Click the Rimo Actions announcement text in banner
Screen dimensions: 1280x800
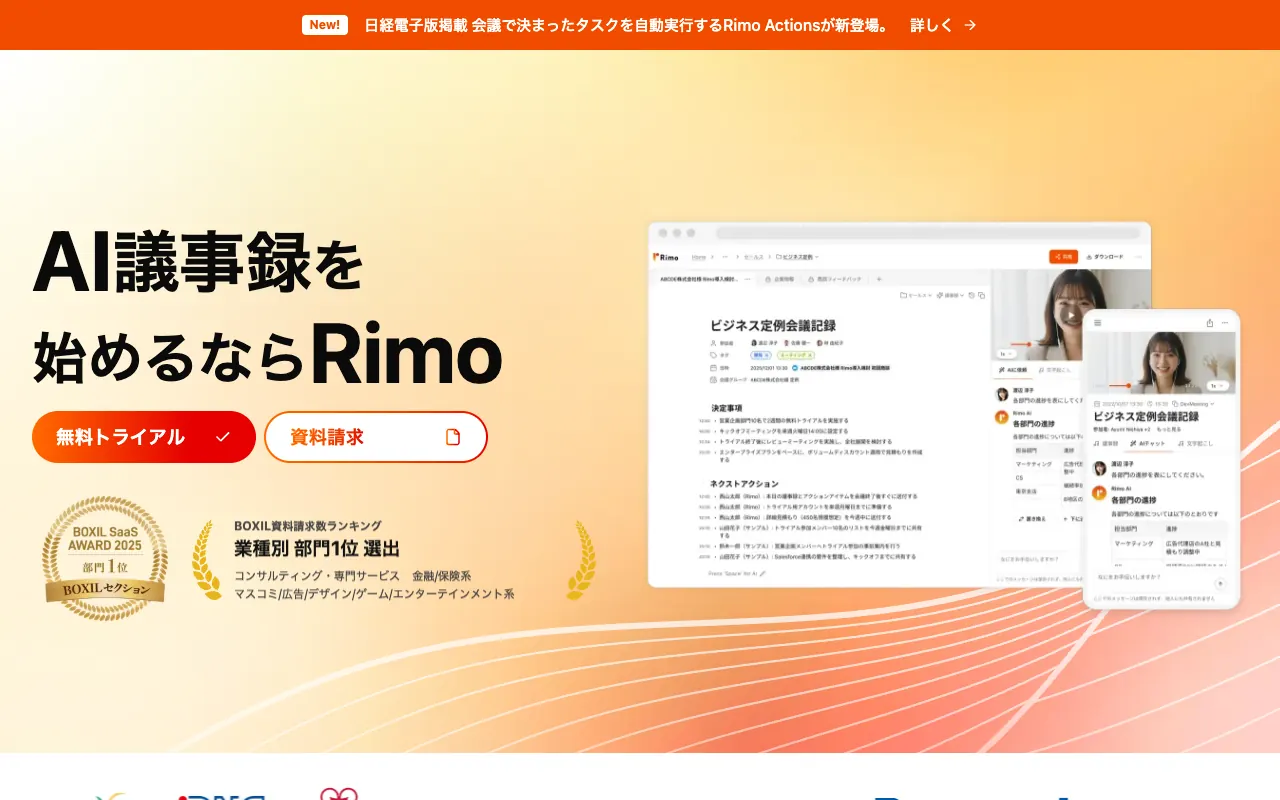tap(627, 25)
